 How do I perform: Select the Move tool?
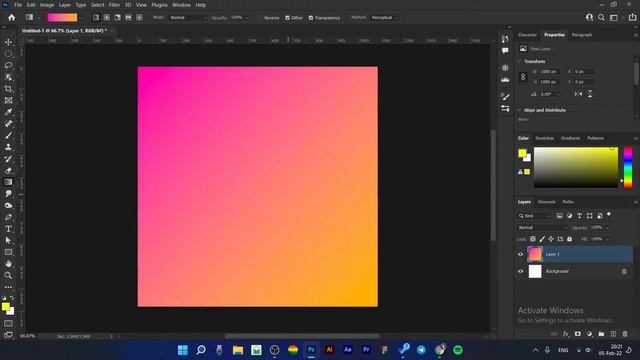(8, 42)
